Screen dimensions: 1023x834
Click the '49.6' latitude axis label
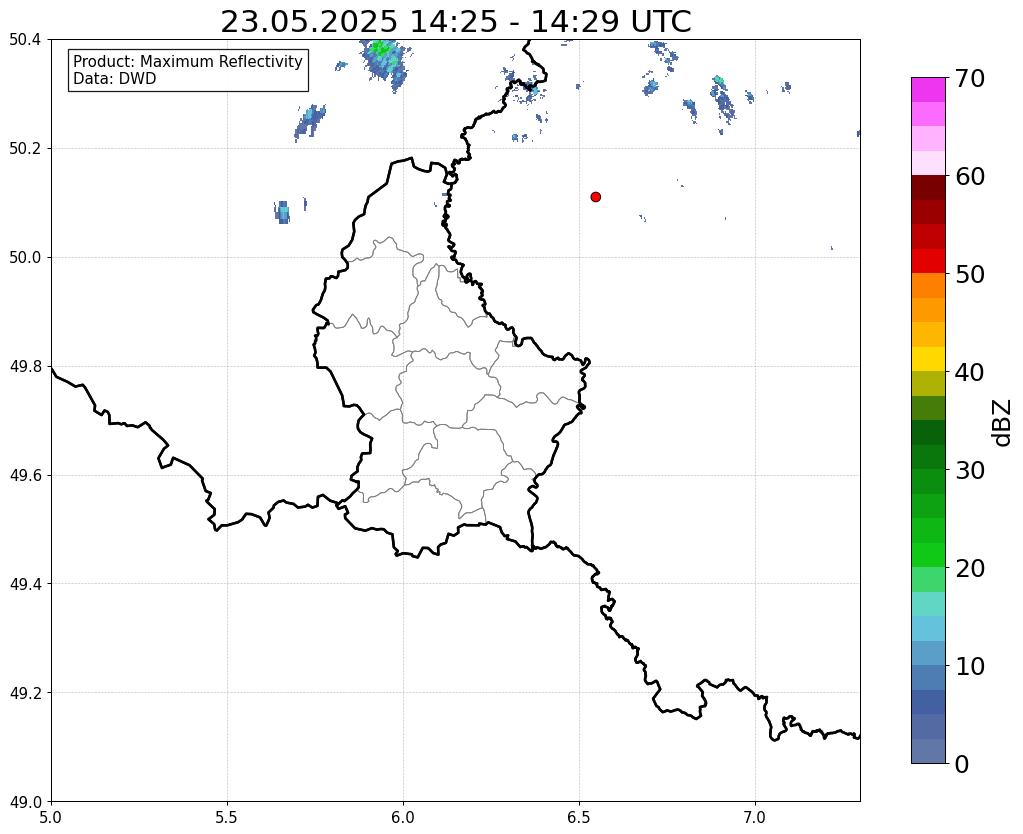tap(25, 476)
